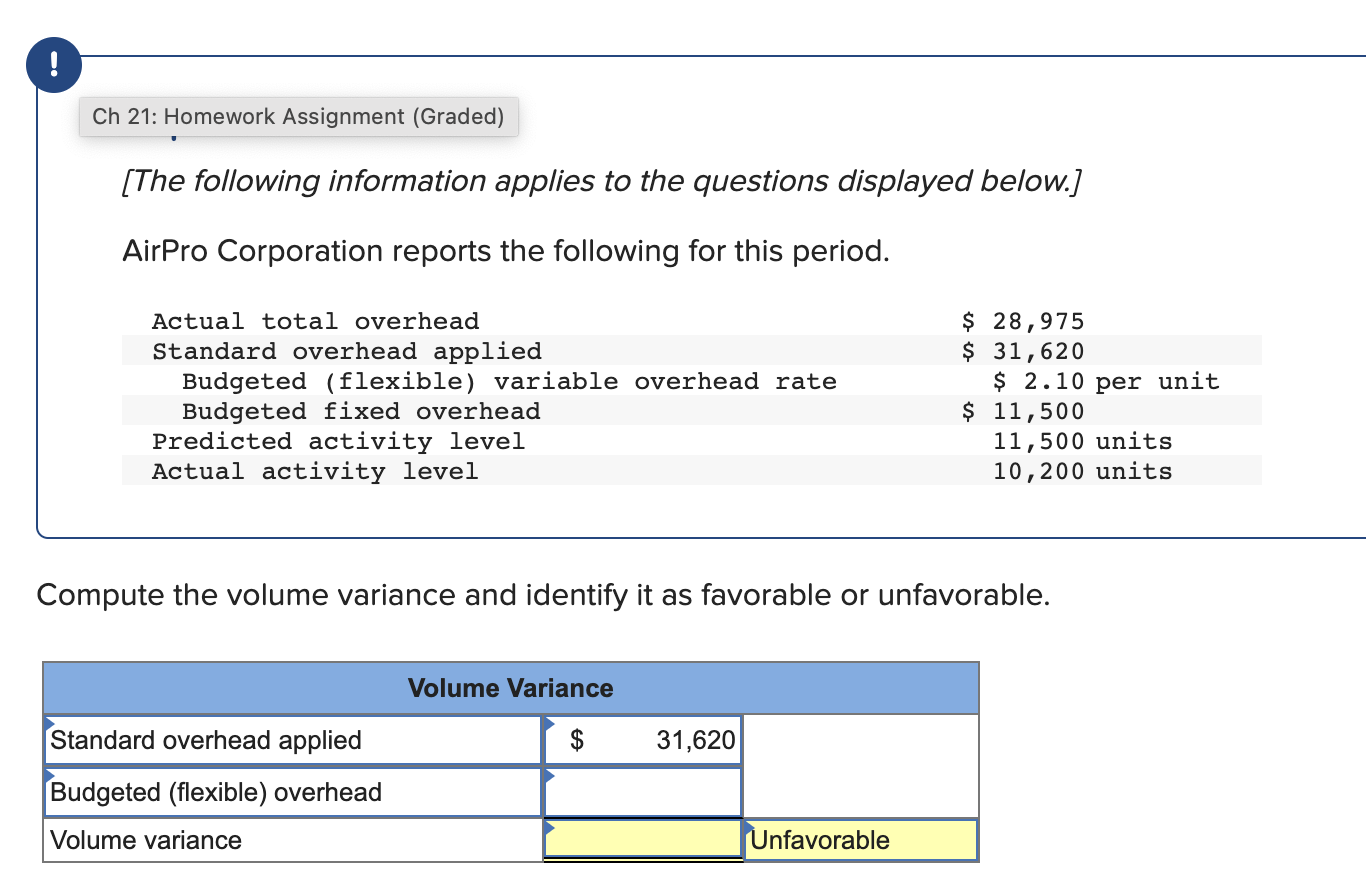Click the $ 28,975 actual overhead value
The height and width of the screenshot is (894, 1366).
pos(1022,321)
